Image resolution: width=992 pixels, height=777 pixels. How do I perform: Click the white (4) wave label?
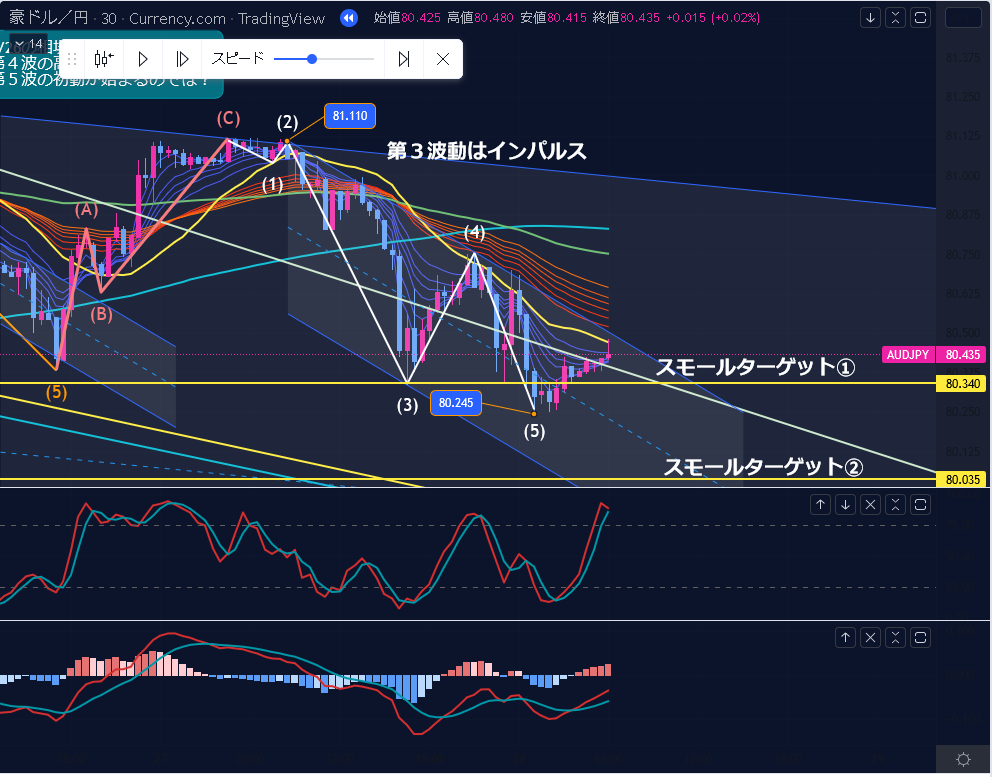pos(474,232)
